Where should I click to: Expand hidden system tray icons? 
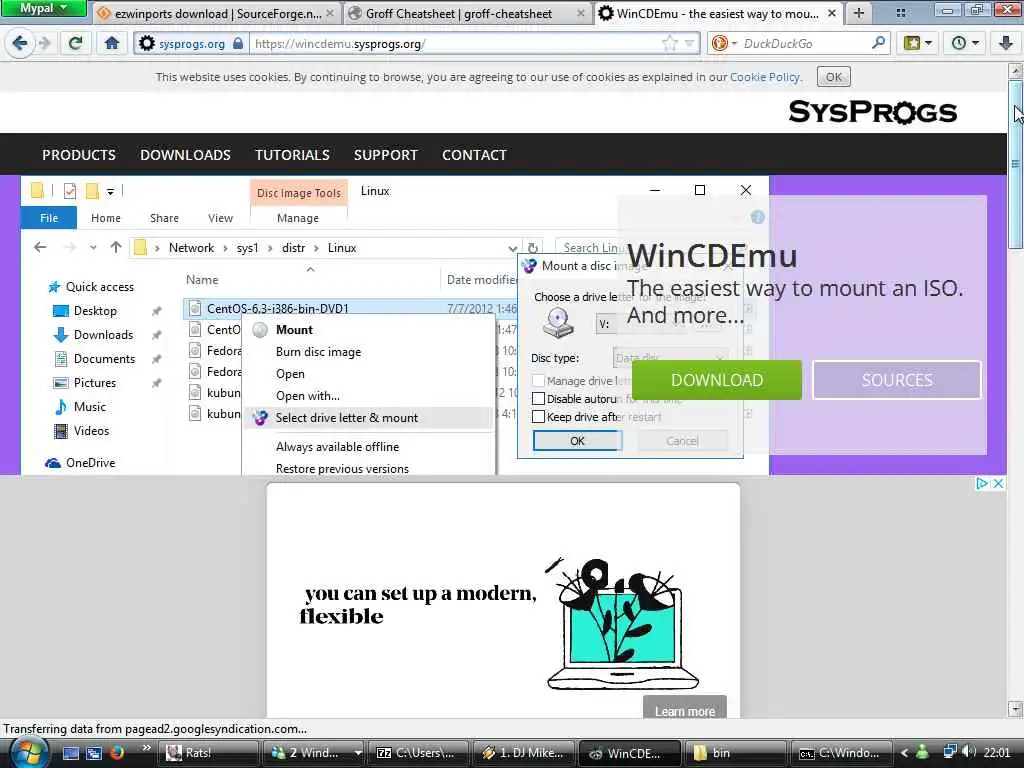click(904, 753)
